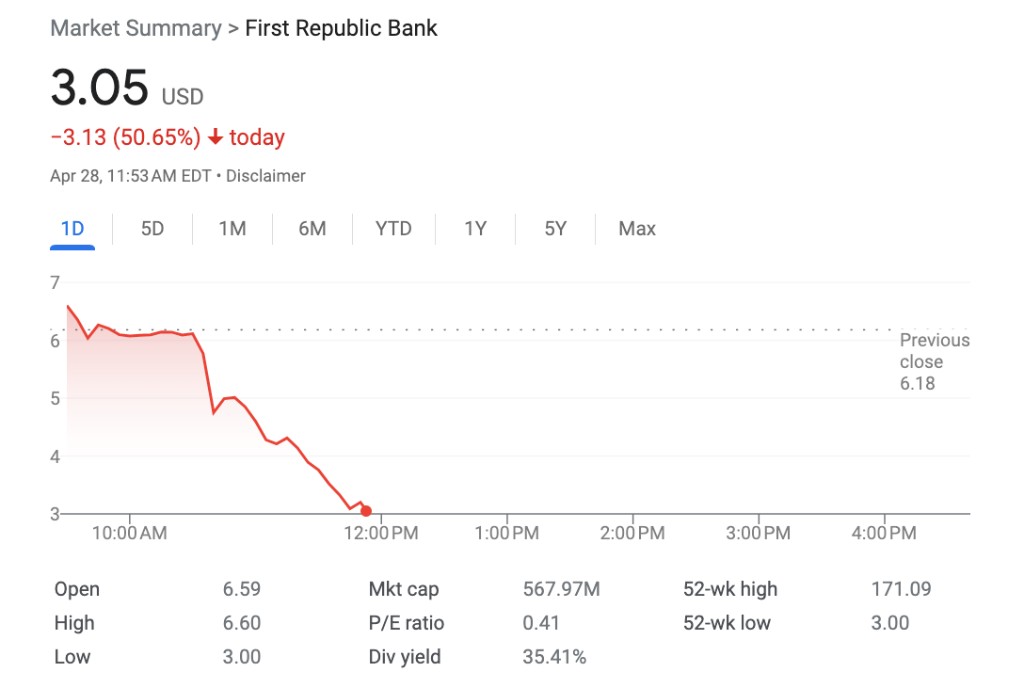Screen dimensions: 1024x689
Task: Select the YTD range tab
Action: point(393,229)
